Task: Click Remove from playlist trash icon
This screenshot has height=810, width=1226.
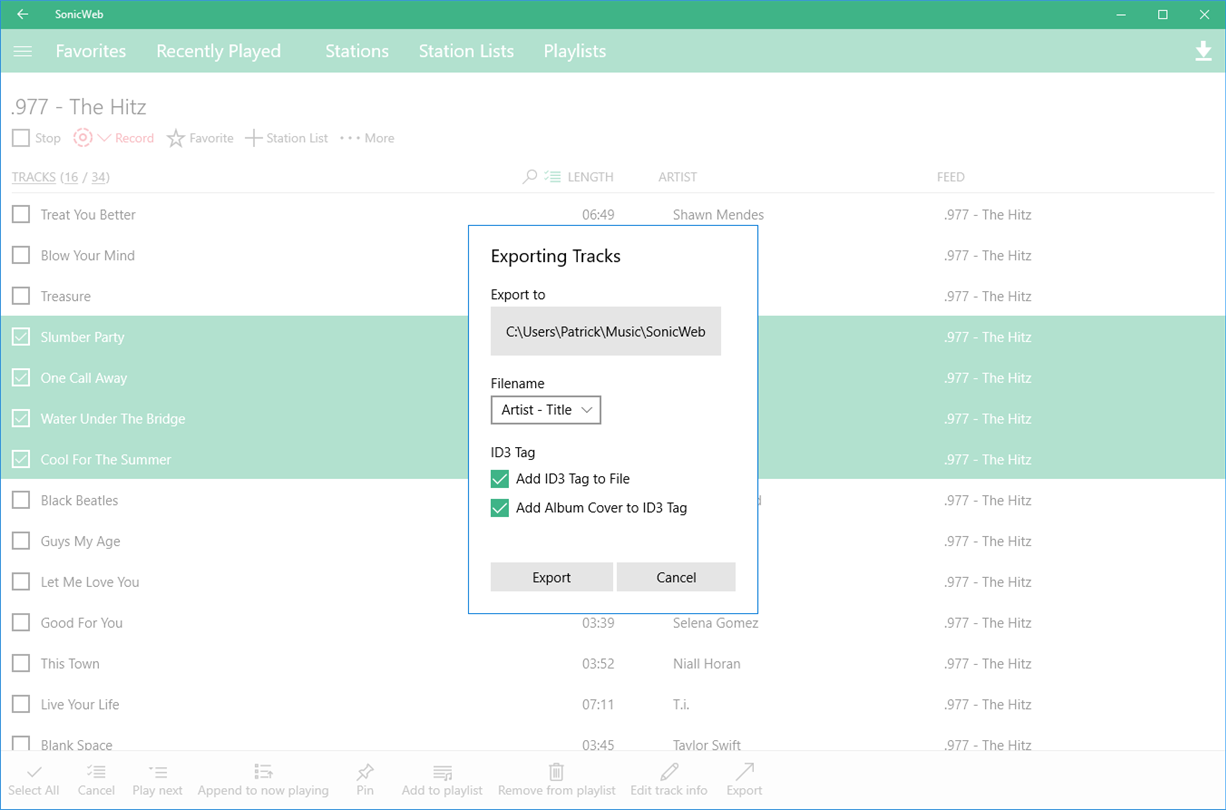Action: 557,772
